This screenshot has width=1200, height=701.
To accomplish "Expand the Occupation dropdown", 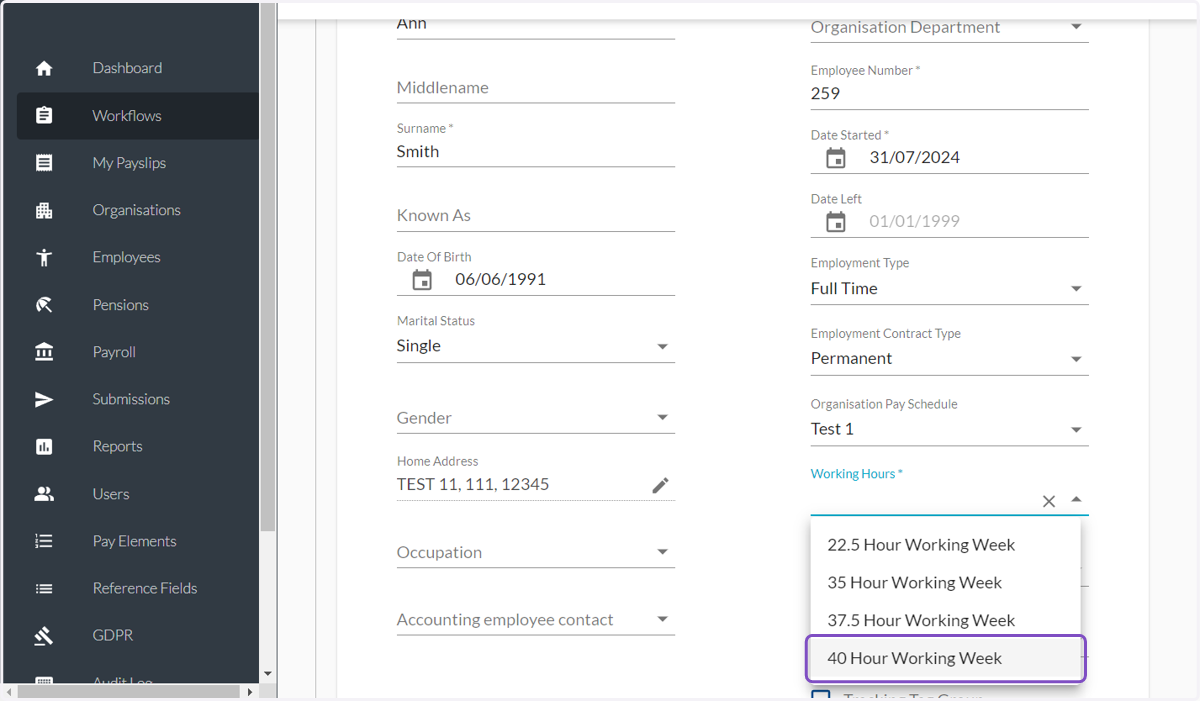I will coord(662,552).
